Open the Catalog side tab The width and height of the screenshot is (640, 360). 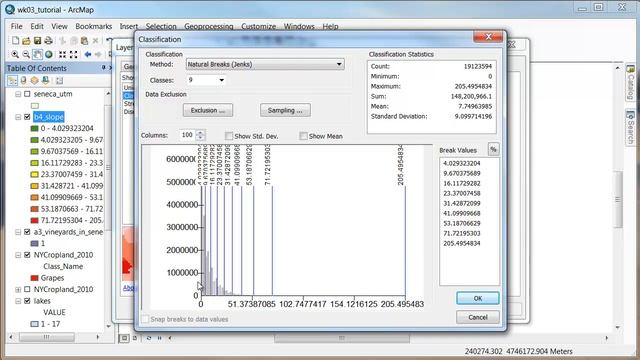[x=631, y=83]
